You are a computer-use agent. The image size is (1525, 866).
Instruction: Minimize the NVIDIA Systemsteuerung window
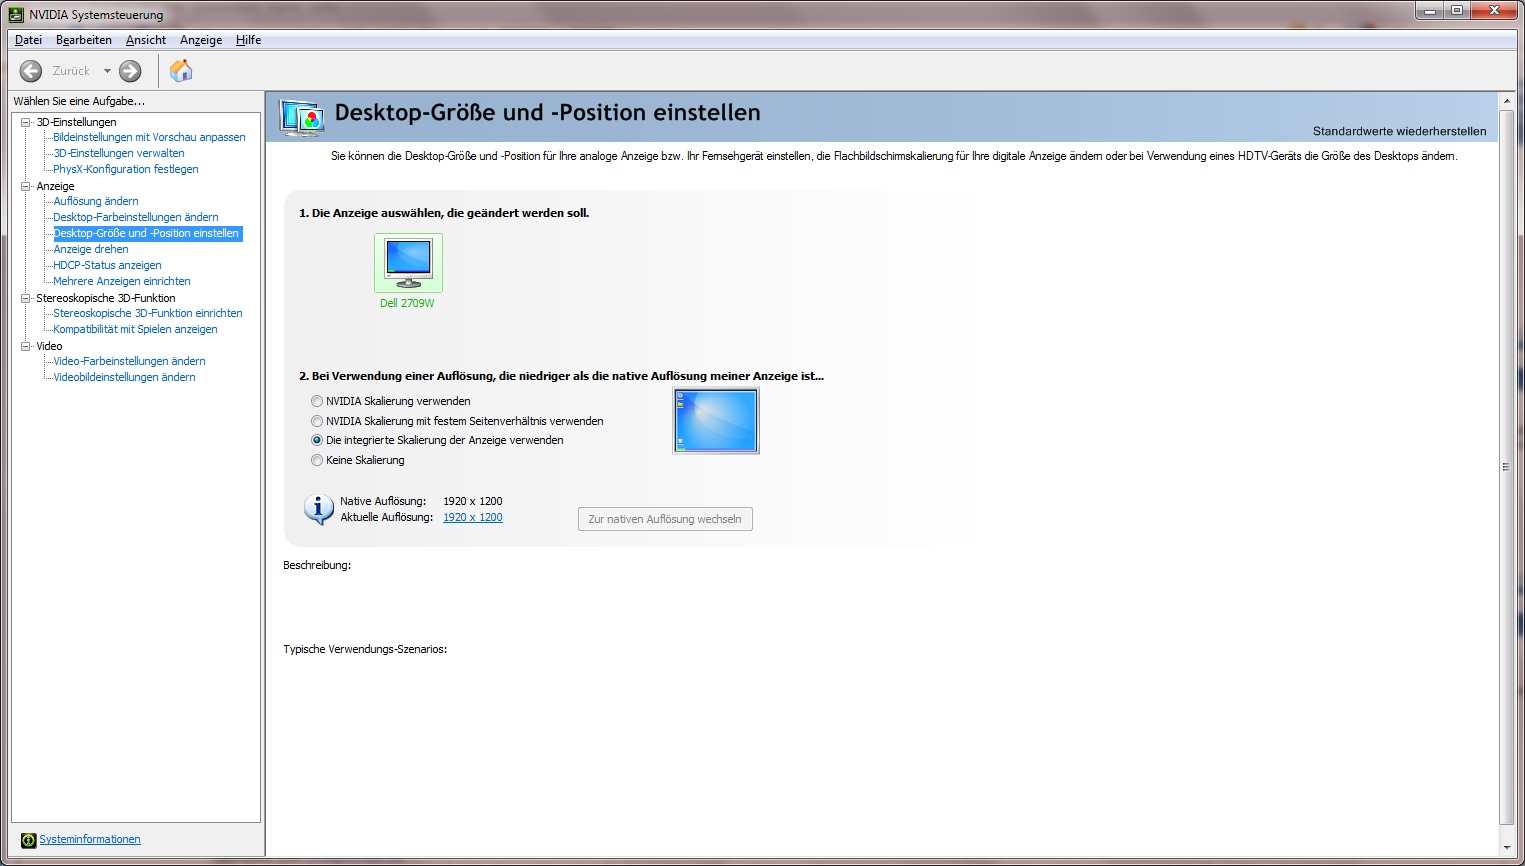[1430, 11]
